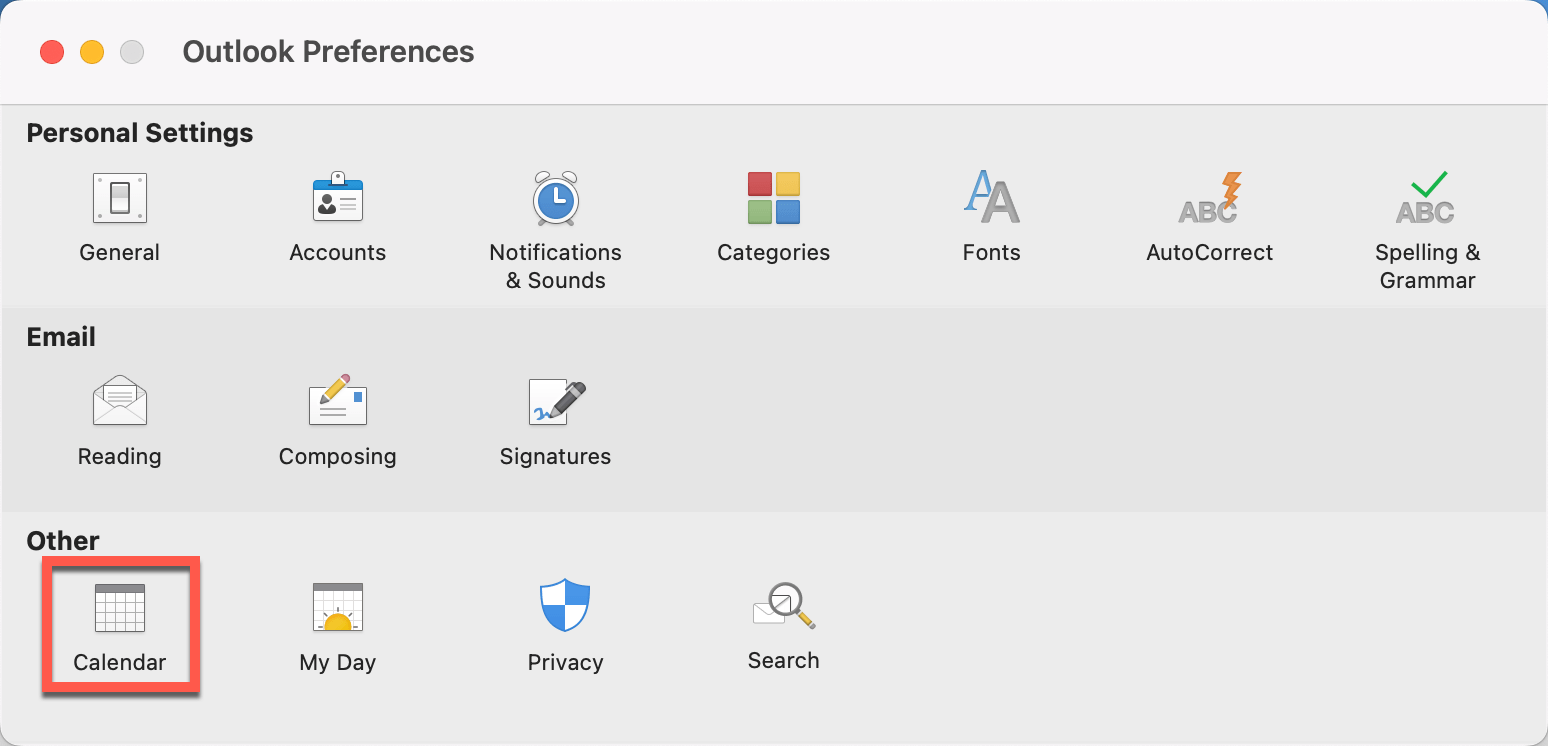This screenshot has height=746, width=1548.
Task: Click the green zoom window control
Action: 131,51
